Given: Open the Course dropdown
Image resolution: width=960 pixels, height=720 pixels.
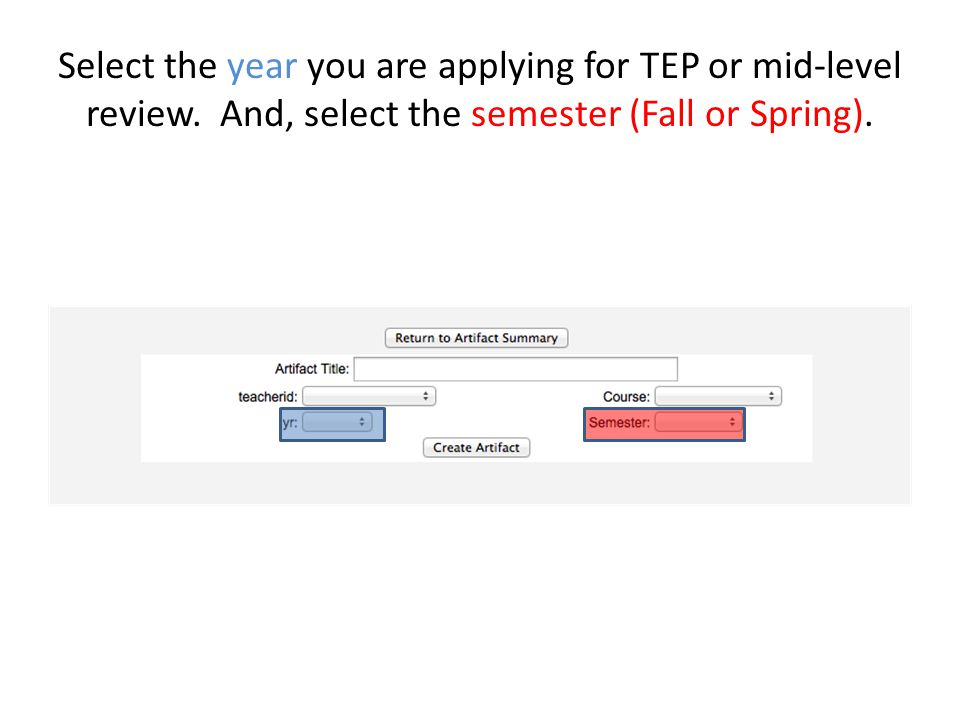Looking at the screenshot, I should click(718, 397).
